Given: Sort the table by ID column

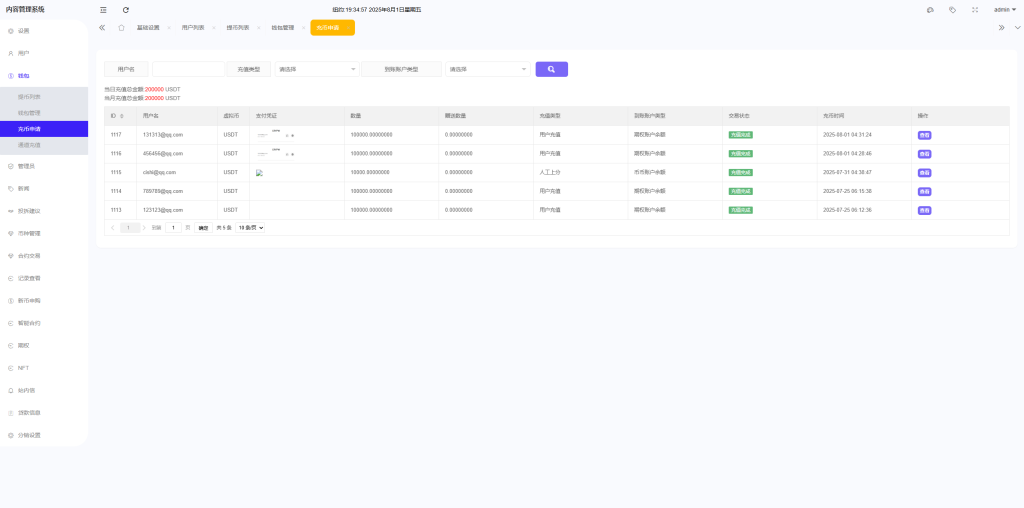Looking at the screenshot, I should pyautogui.click(x=122, y=116).
